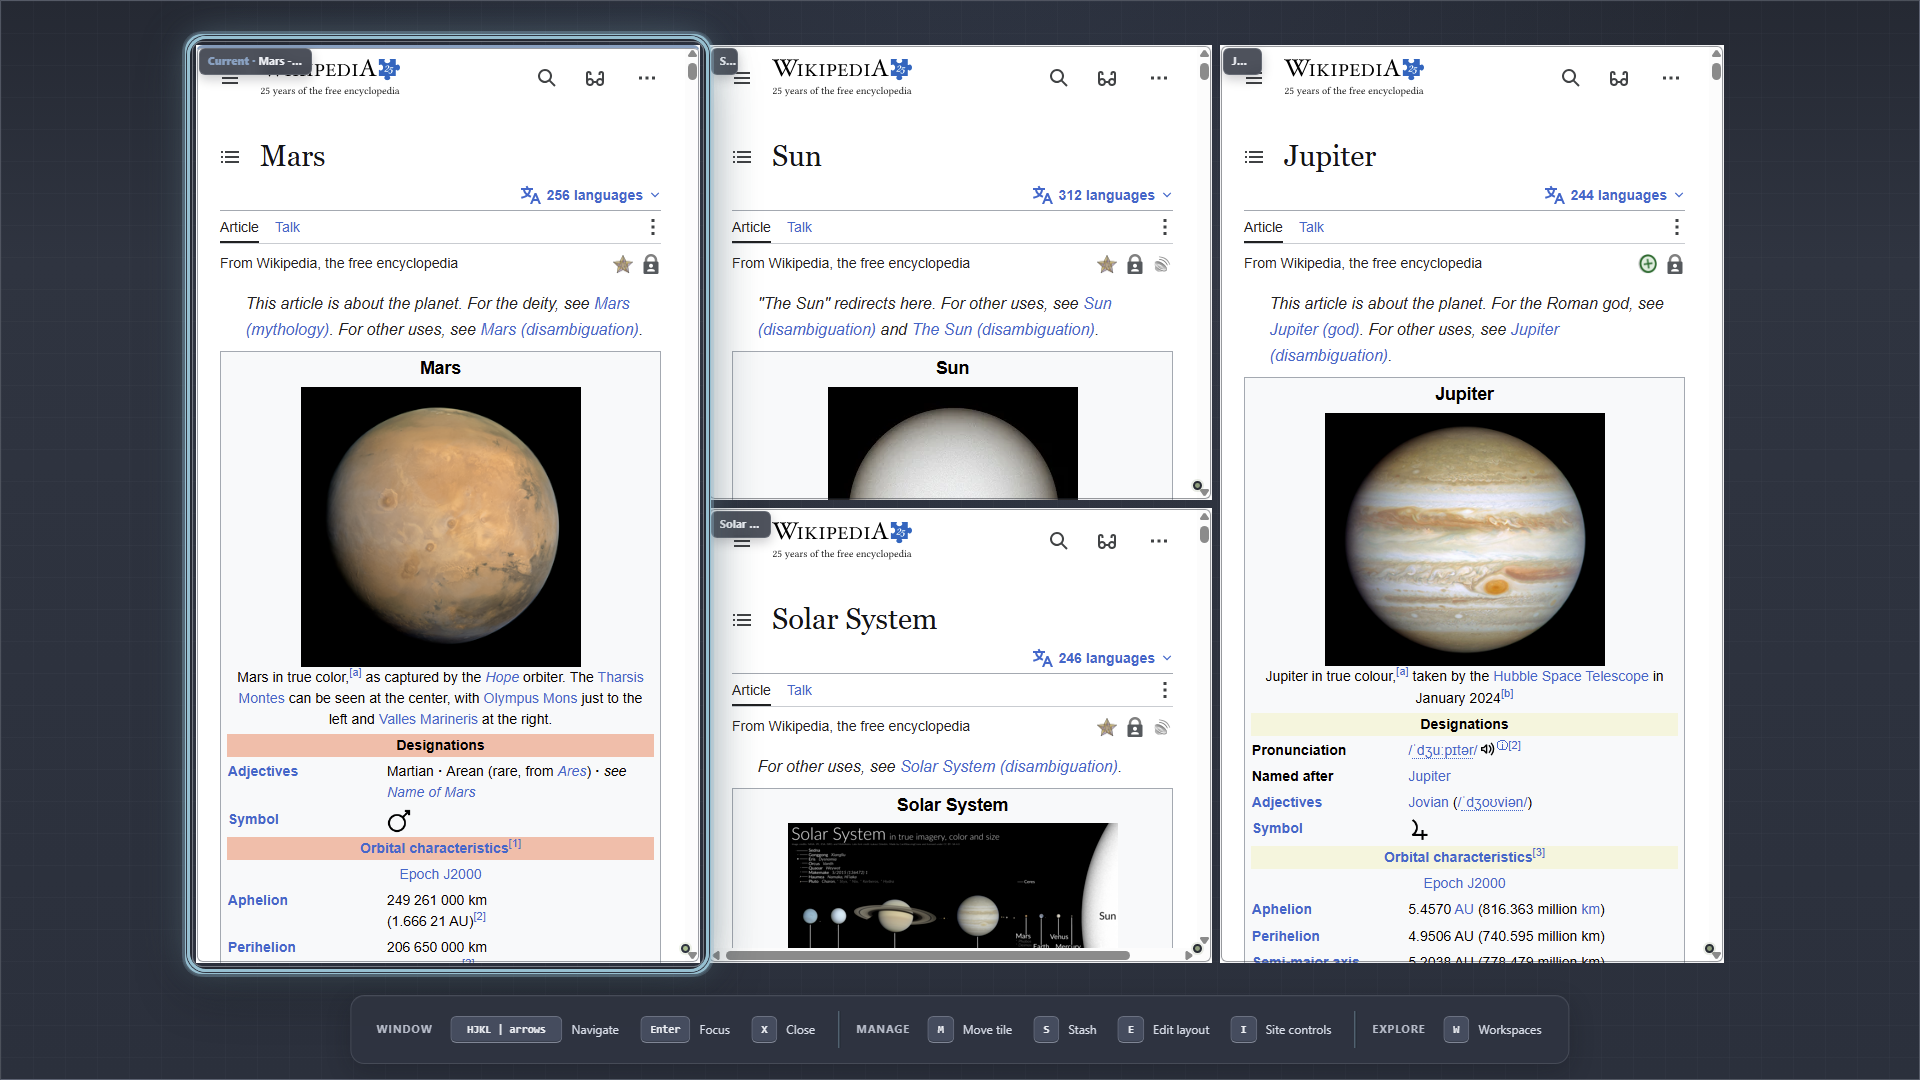The image size is (1920, 1080).
Task: Click the M Move tile shortcut
Action: (x=970, y=1029)
